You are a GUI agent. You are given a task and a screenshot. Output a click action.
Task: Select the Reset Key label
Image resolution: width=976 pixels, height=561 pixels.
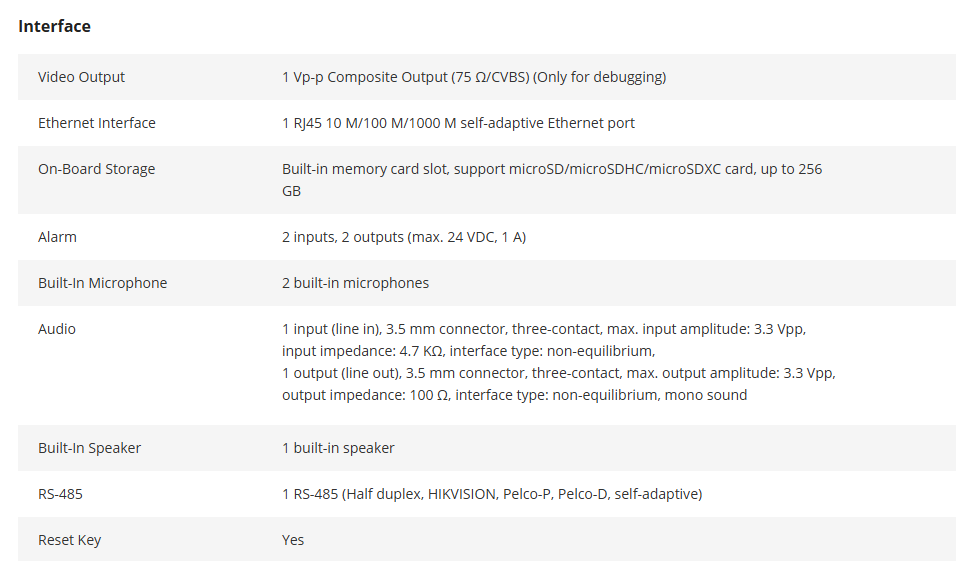coord(69,540)
